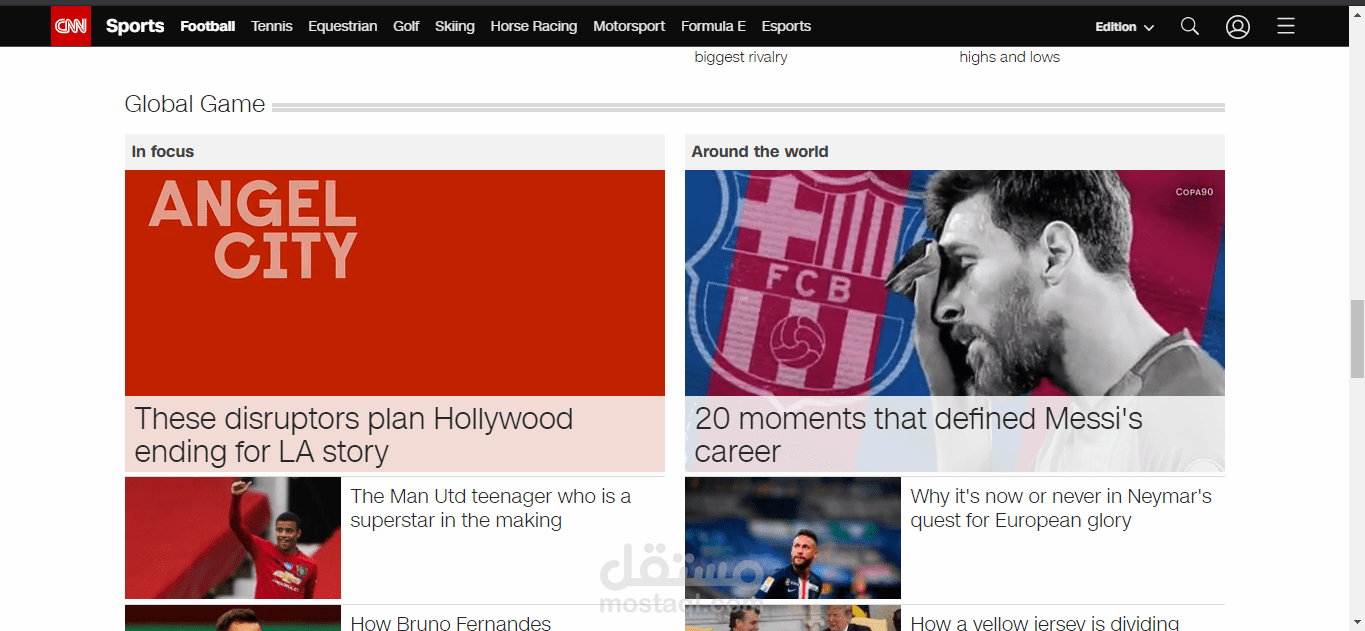
Task: Click the 'highs and lows' text link
Action: (1010, 57)
